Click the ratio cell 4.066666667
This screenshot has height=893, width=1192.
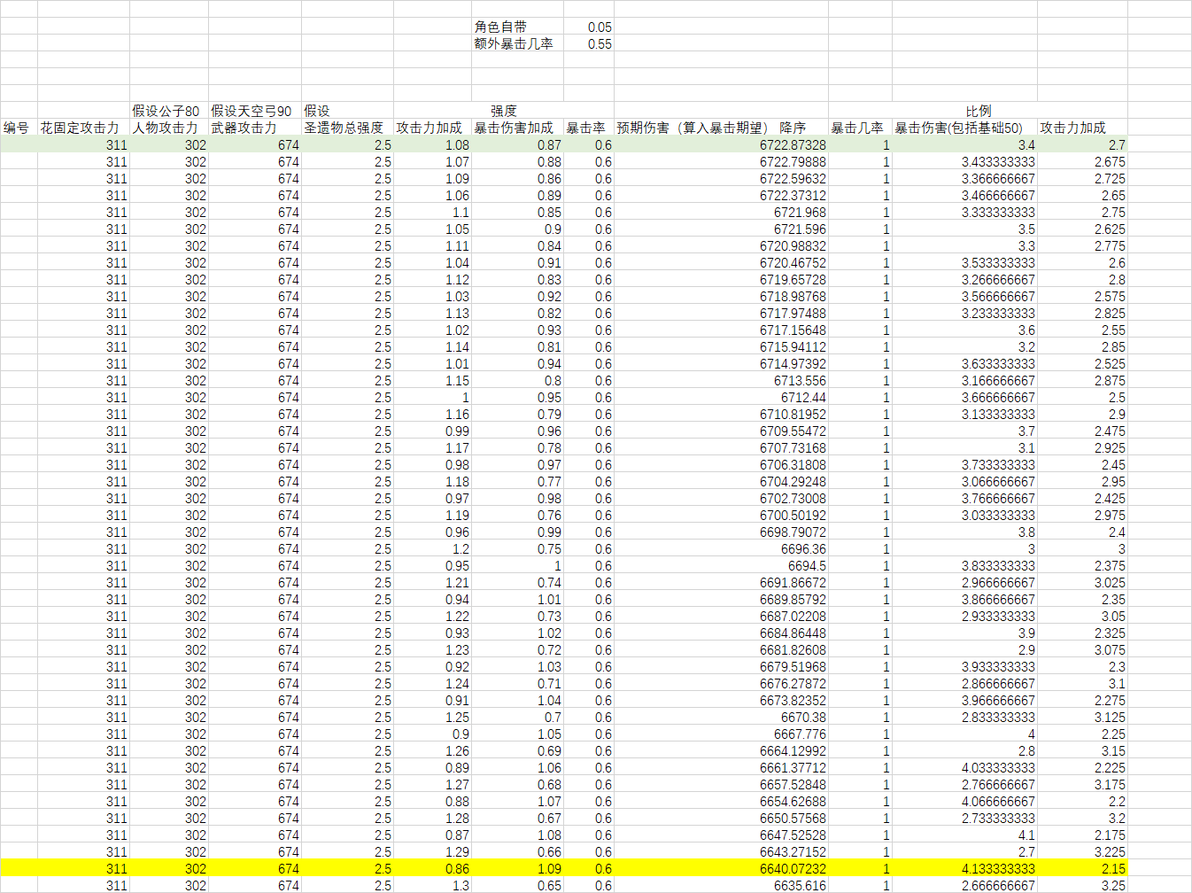[965, 801]
